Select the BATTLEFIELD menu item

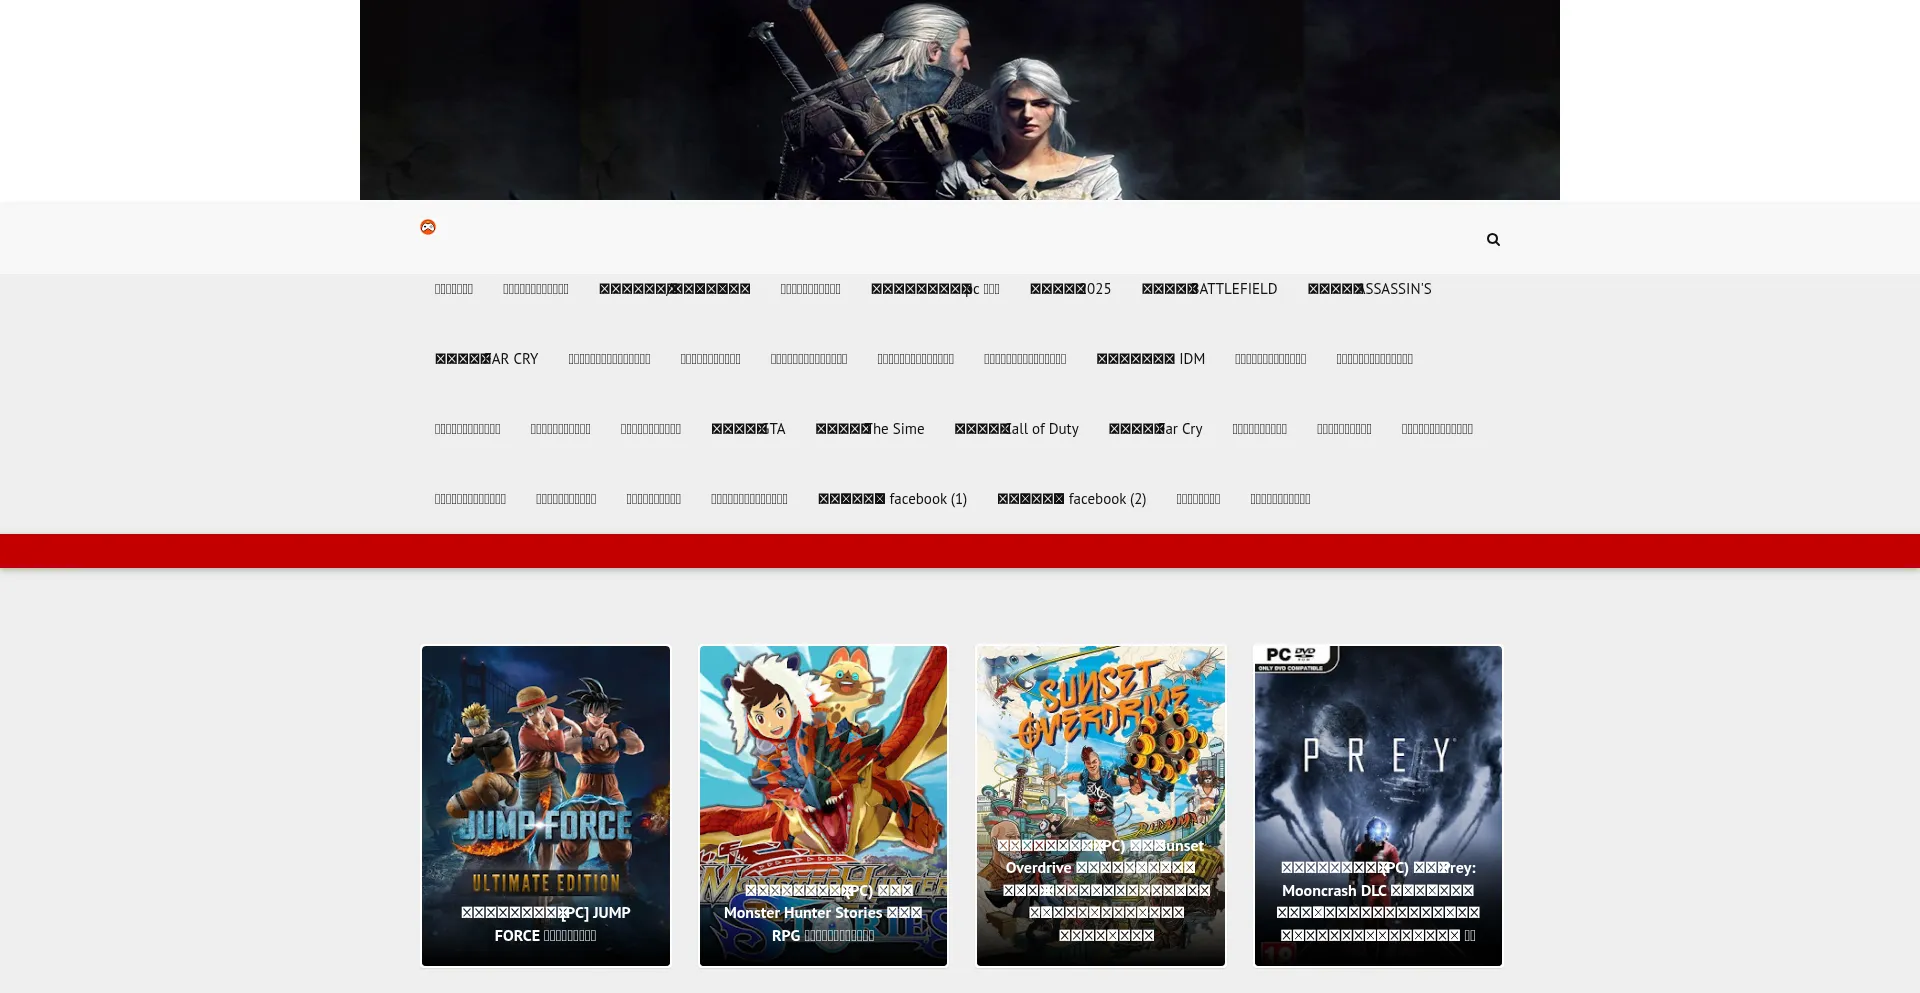[x=1209, y=289]
